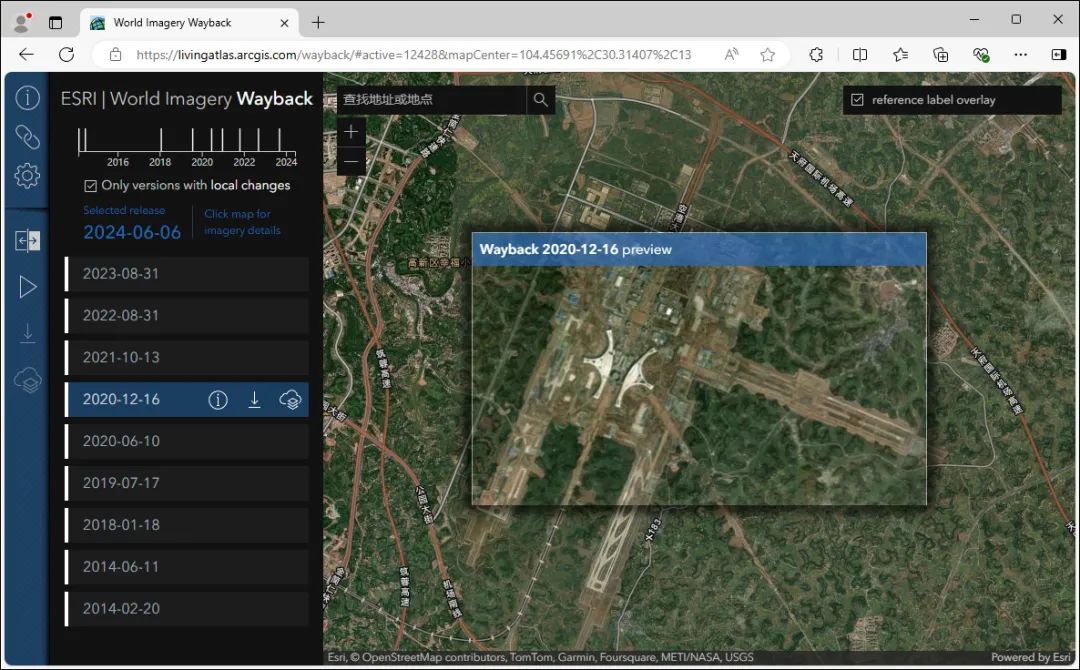Open the browser favorites menu
Viewport: 1080px width, 670px height.
(x=899, y=55)
